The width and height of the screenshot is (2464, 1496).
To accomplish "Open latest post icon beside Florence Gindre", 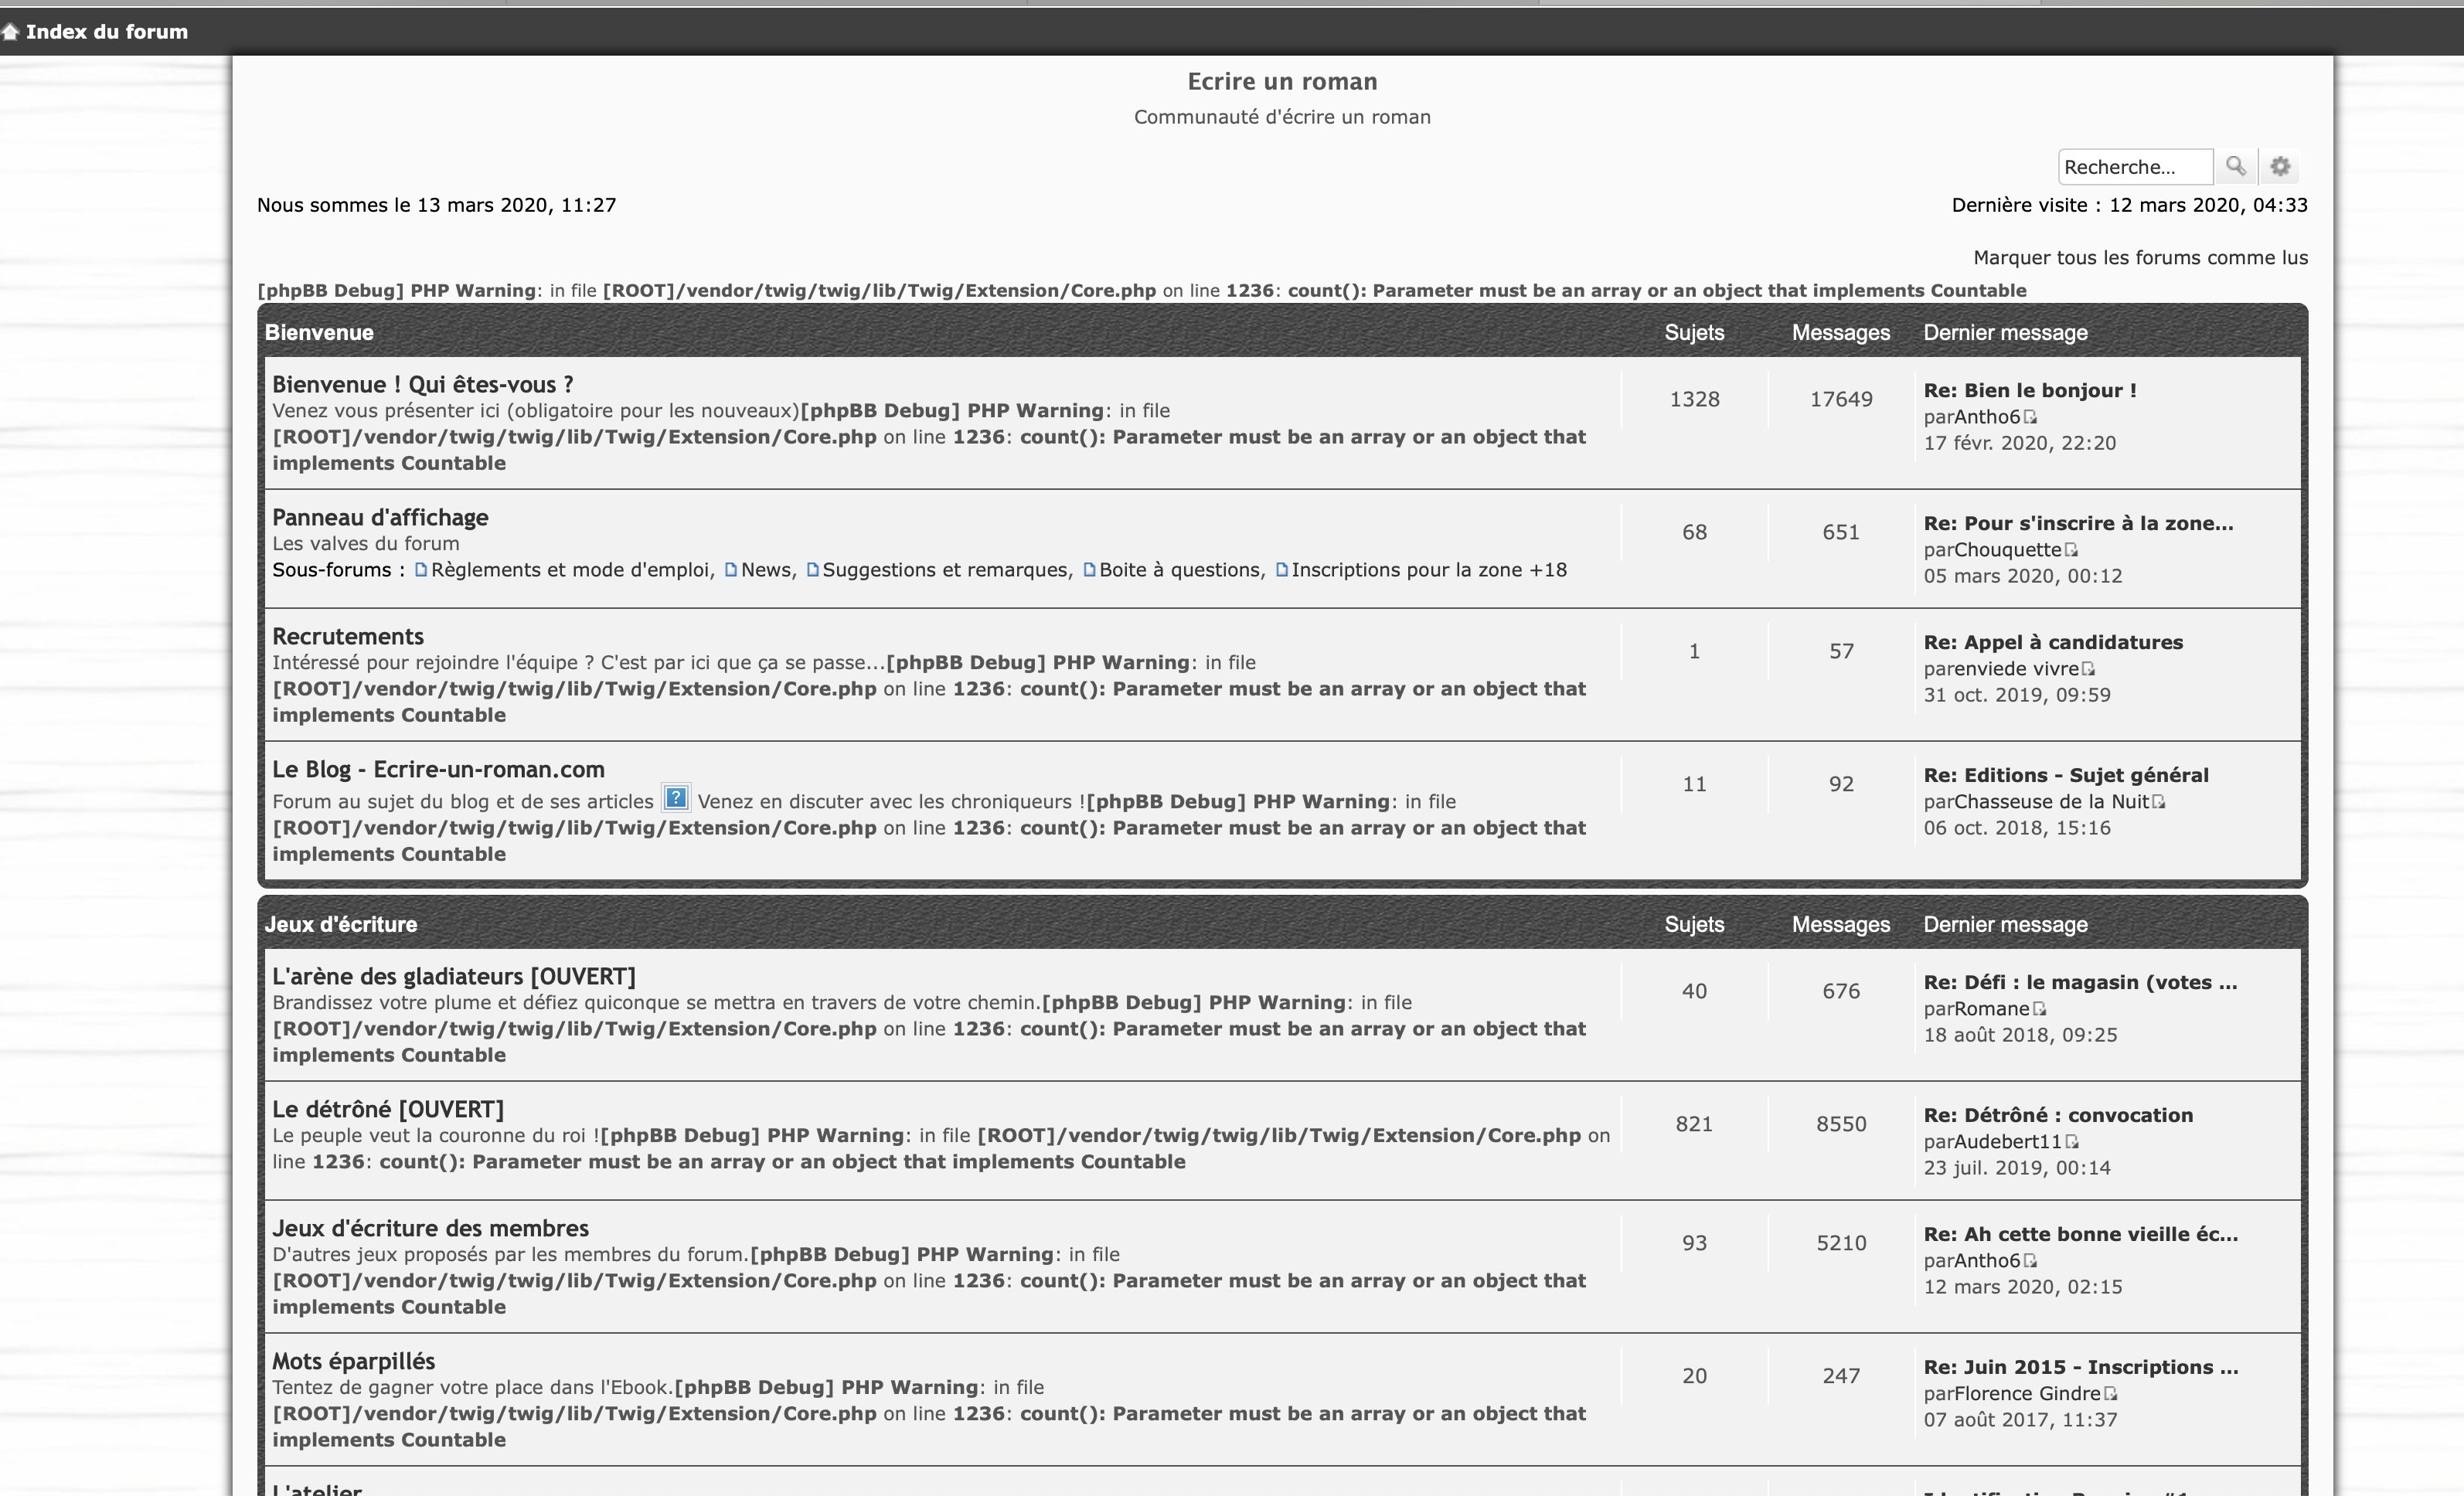I will [x=2110, y=1394].
